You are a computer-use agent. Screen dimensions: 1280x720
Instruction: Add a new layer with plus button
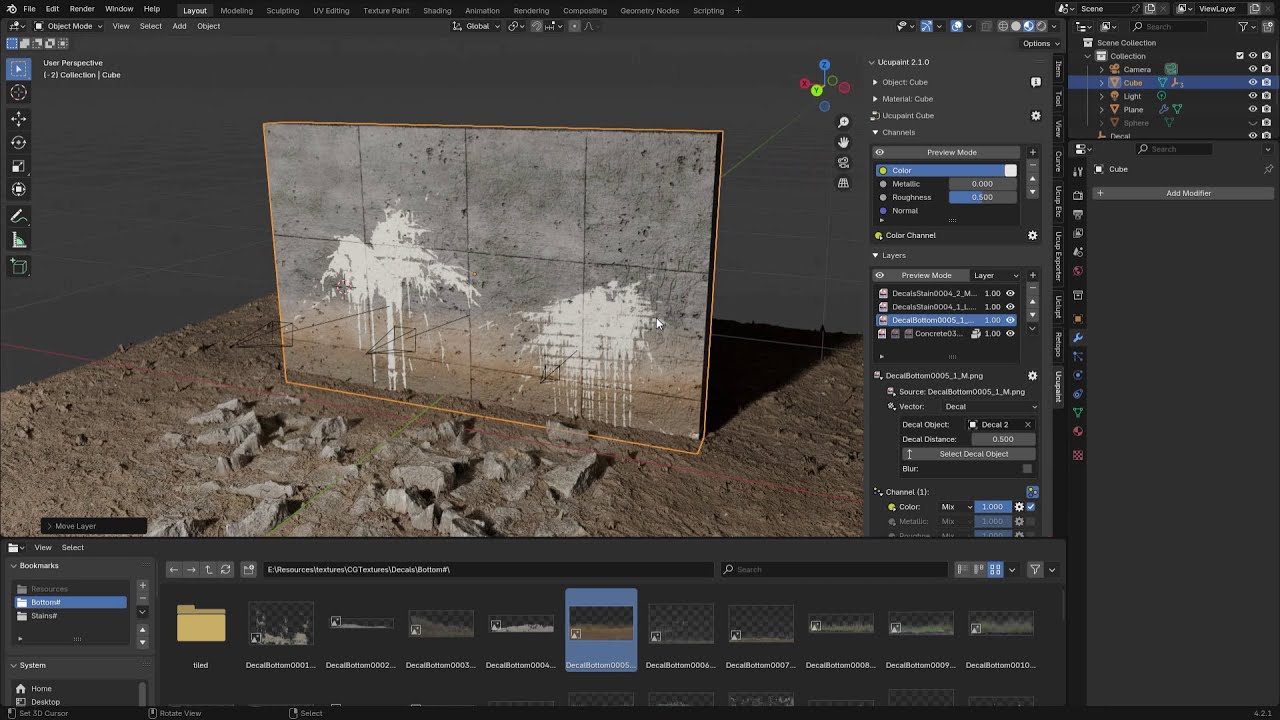tap(1033, 275)
